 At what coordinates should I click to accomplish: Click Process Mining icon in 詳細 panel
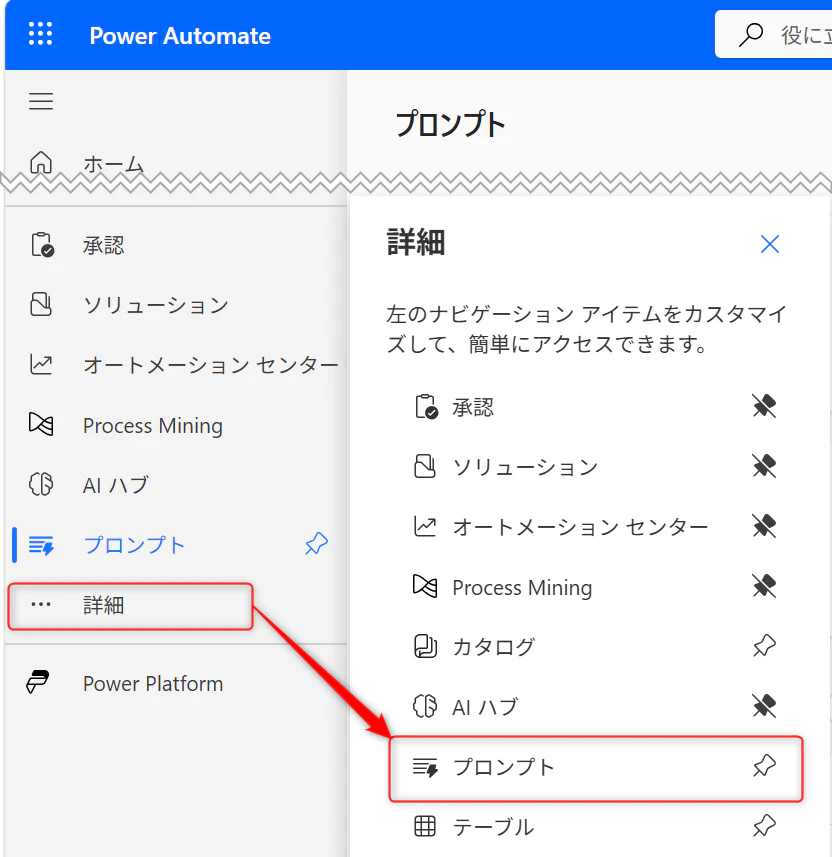tap(425, 586)
